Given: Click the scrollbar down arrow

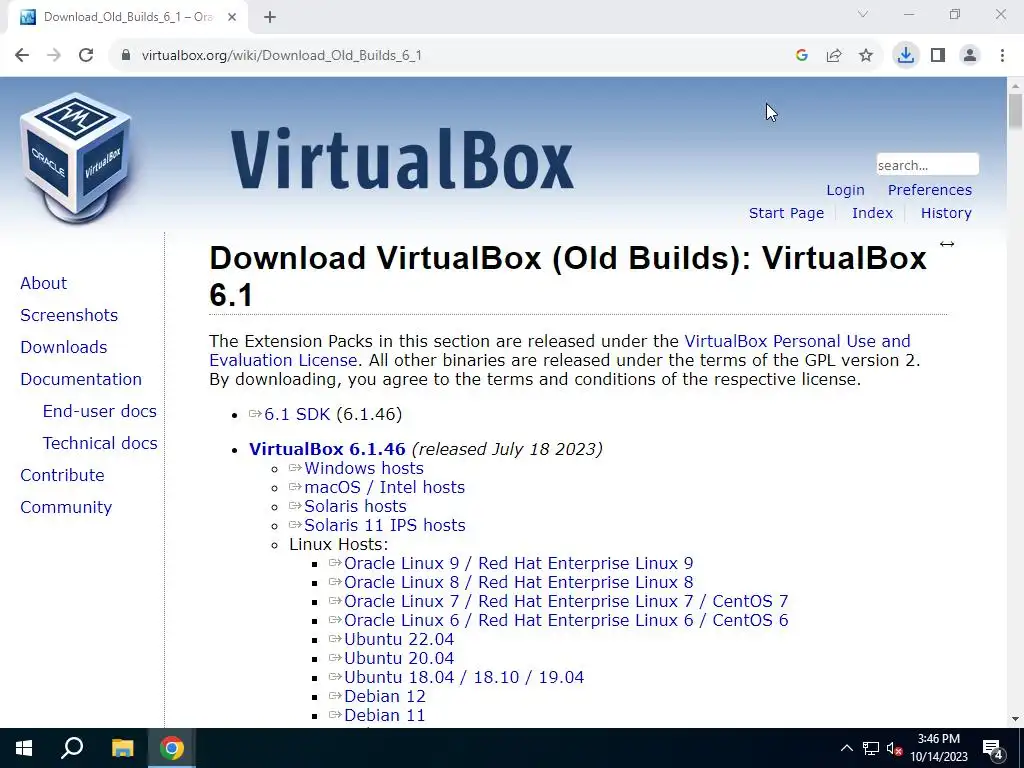Looking at the screenshot, I should click(1016, 719).
